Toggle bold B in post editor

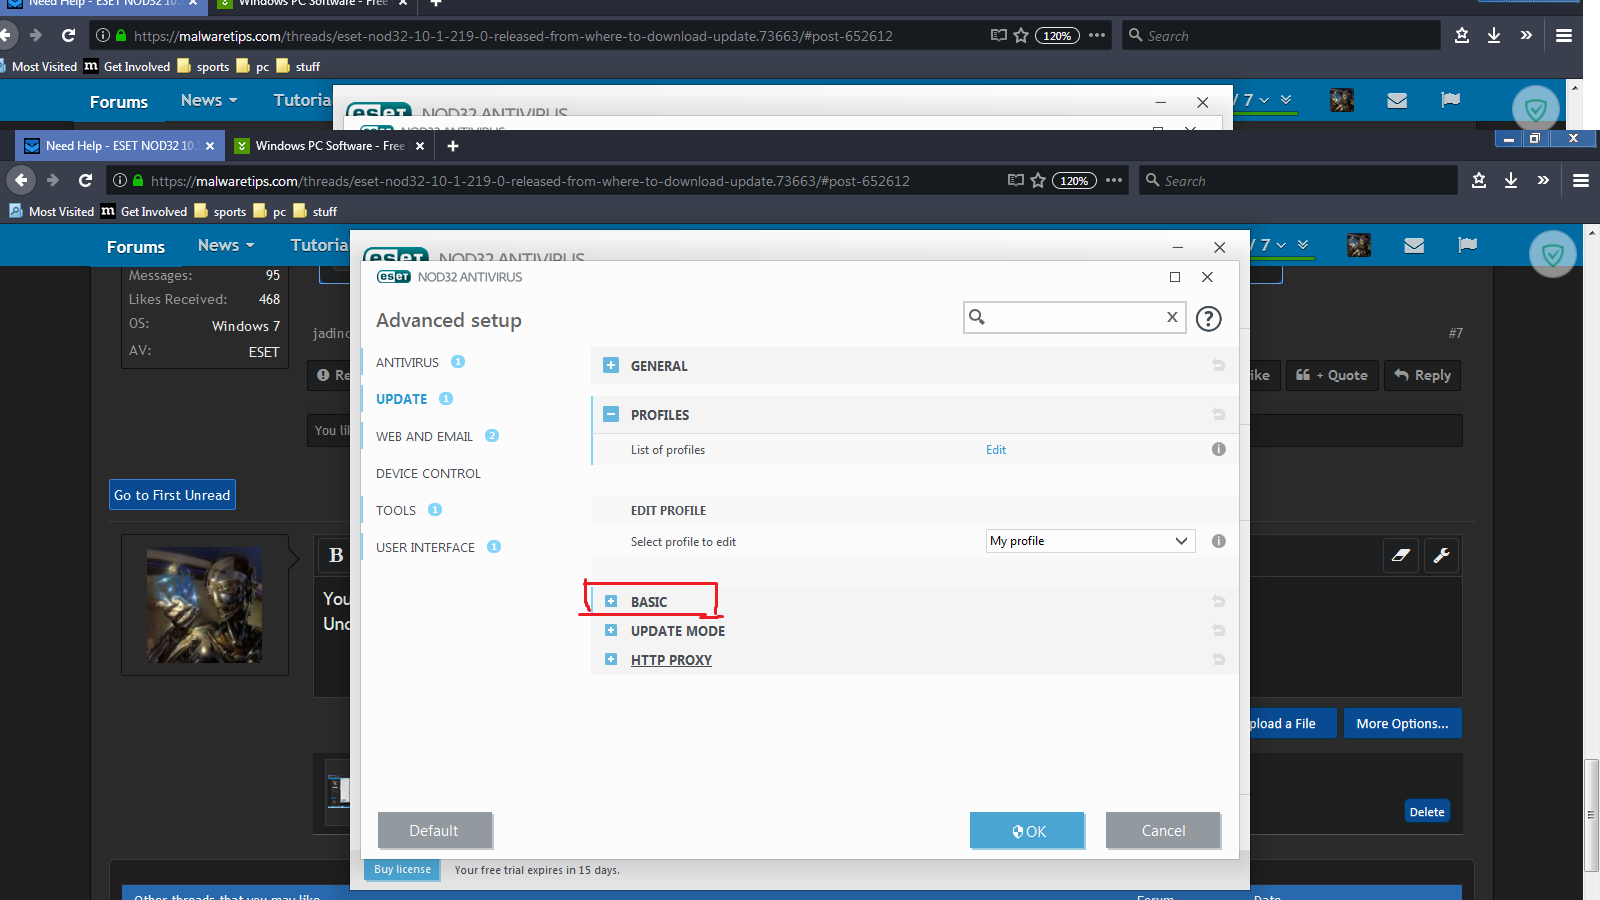click(336, 555)
